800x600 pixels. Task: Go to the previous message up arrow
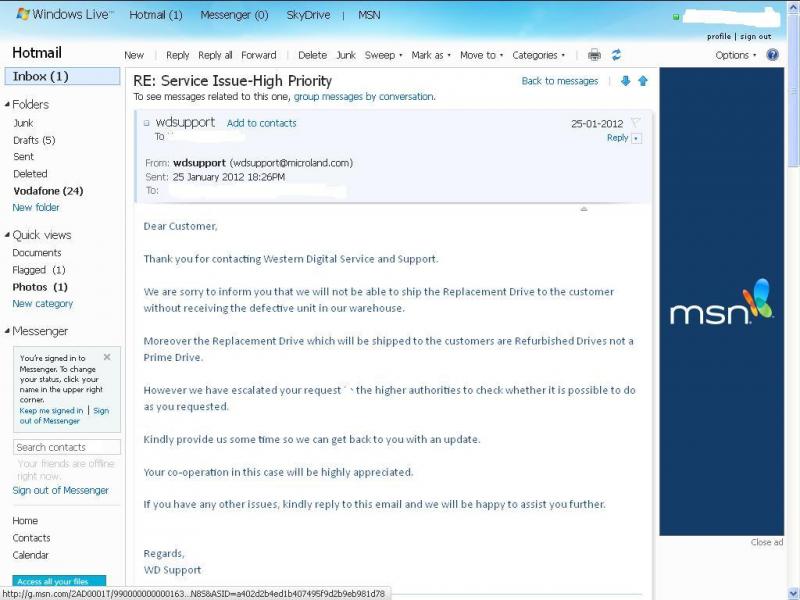(x=643, y=81)
